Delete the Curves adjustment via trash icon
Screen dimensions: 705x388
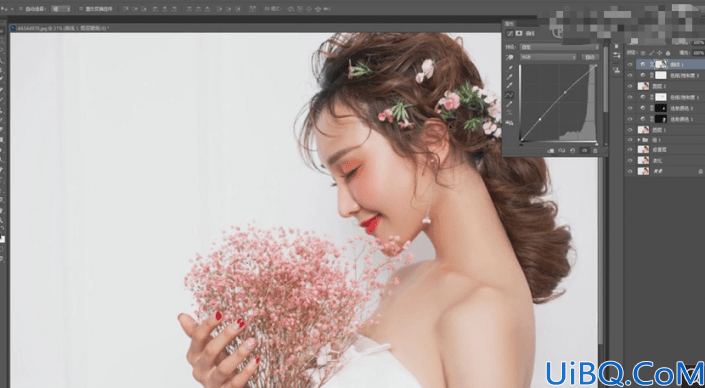pos(595,151)
